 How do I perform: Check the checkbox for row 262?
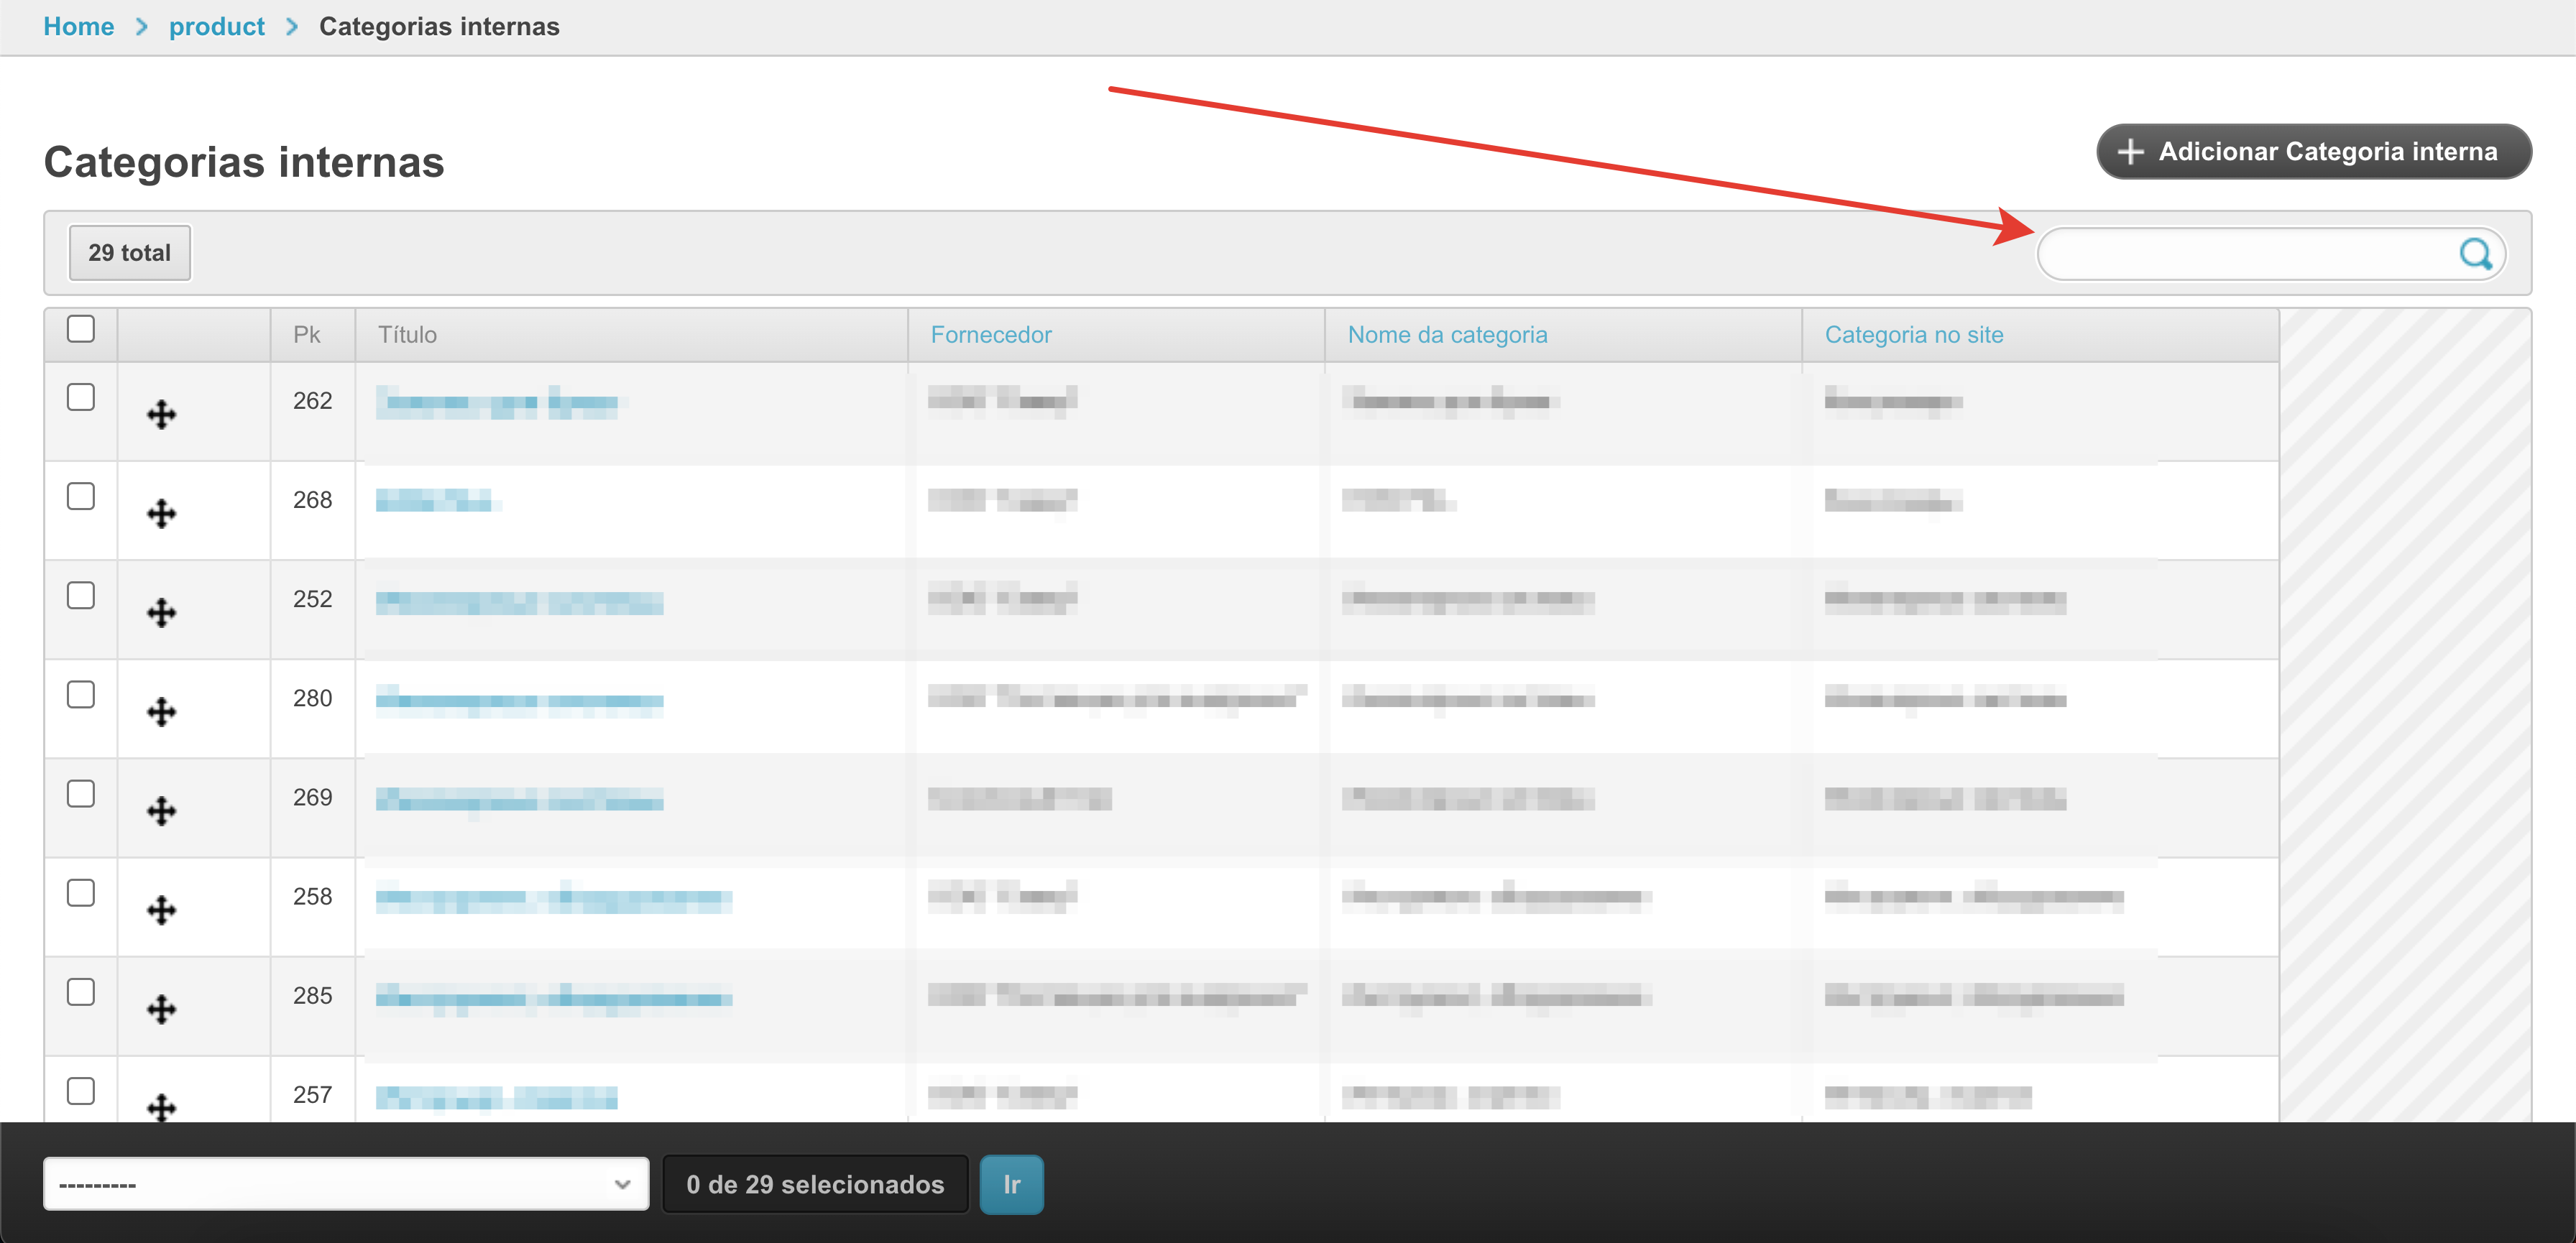pyautogui.click(x=81, y=397)
